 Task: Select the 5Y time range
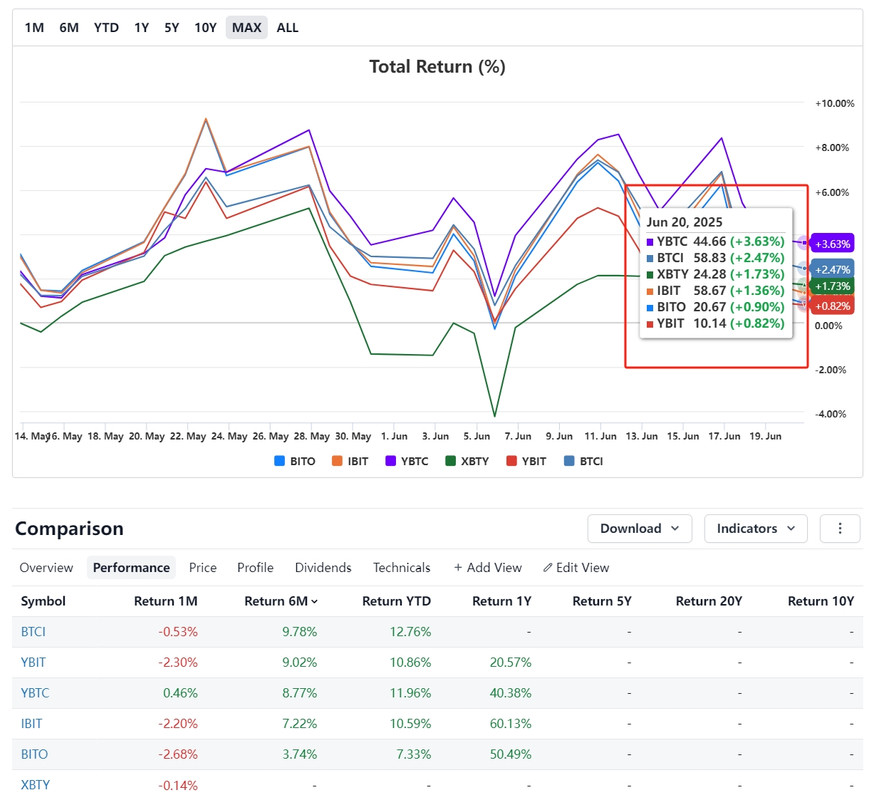coord(172,27)
